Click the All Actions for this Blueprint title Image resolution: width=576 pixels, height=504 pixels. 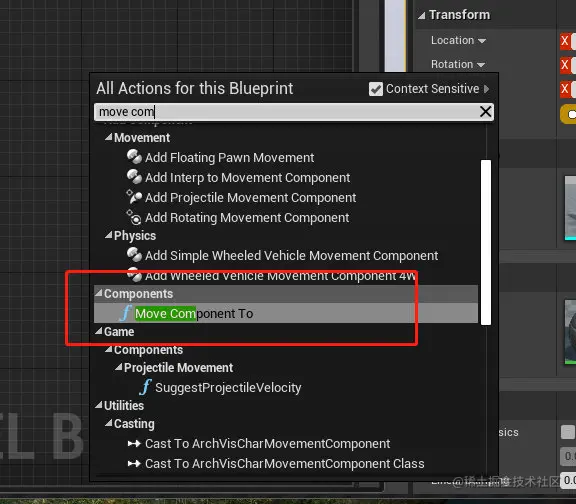[195, 89]
